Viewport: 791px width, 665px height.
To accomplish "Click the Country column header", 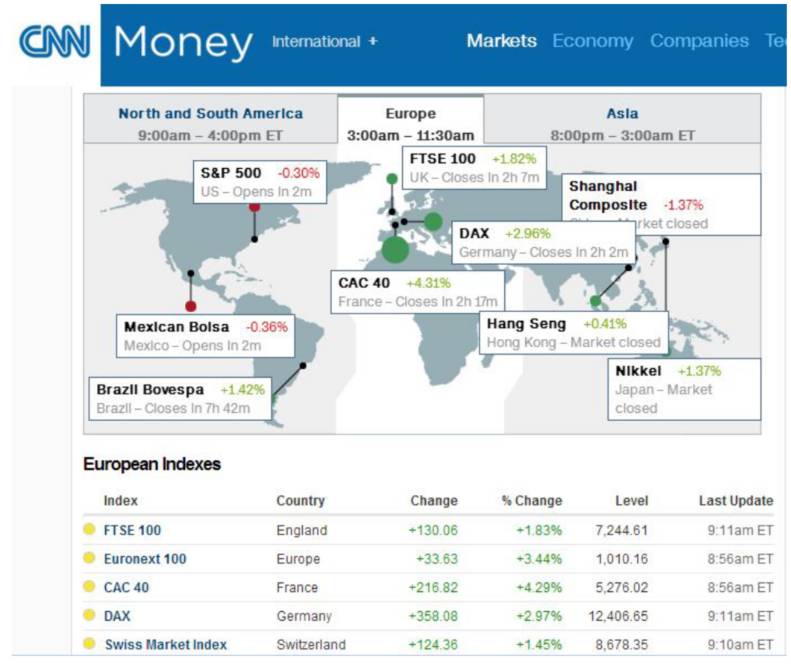I will coord(301,501).
